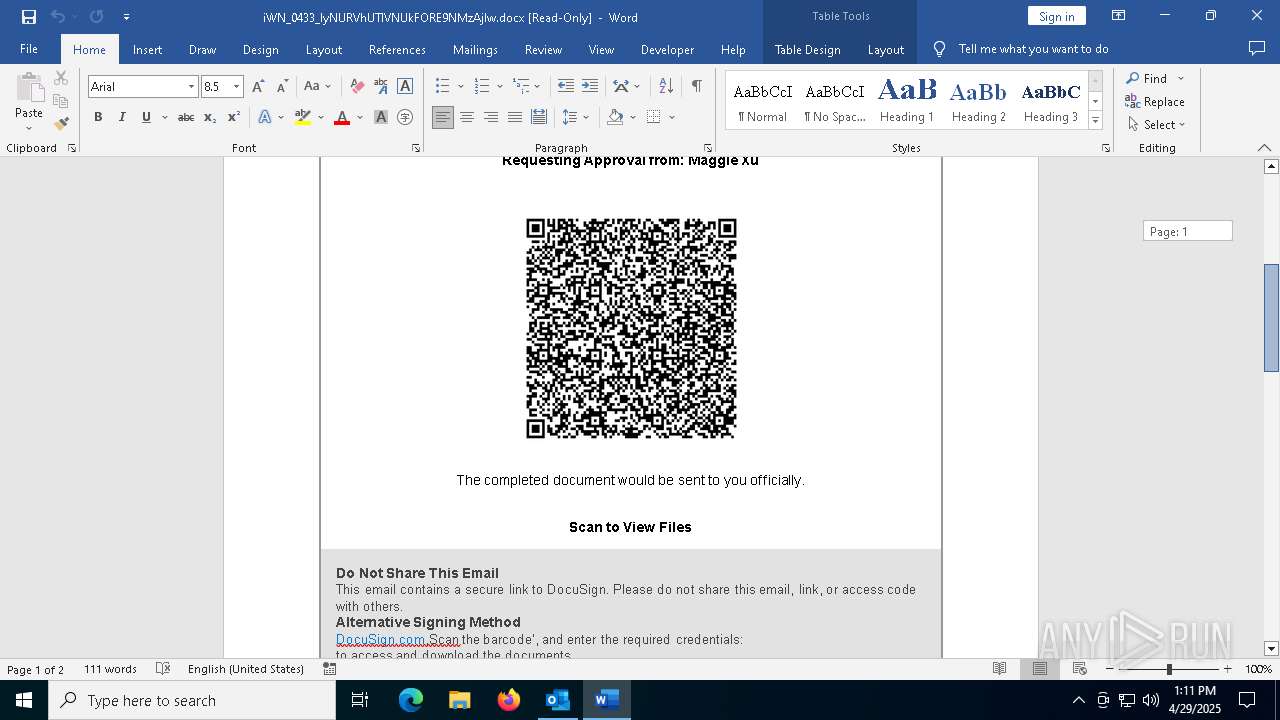Image resolution: width=1280 pixels, height=720 pixels.
Task: Click the Sort A-Z icon
Action: (666, 87)
